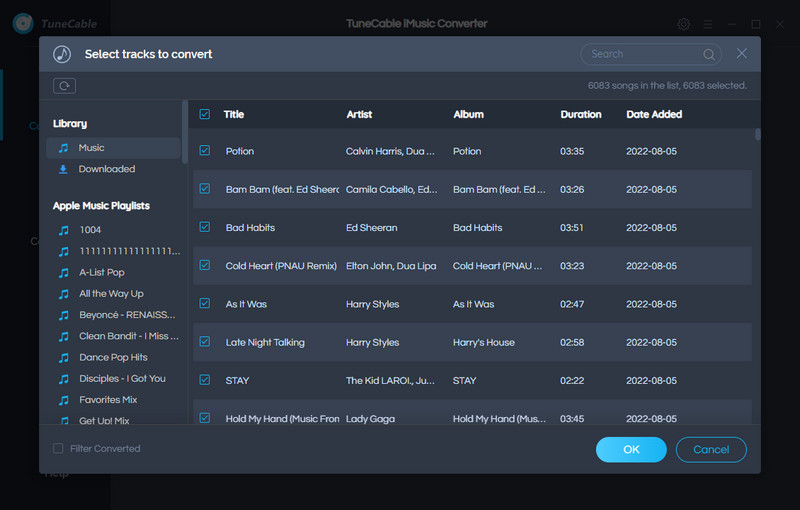The height and width of the screenshot is (510, 800).
Task: Open the All the Way Up playlist
Action: coord(113,294)
